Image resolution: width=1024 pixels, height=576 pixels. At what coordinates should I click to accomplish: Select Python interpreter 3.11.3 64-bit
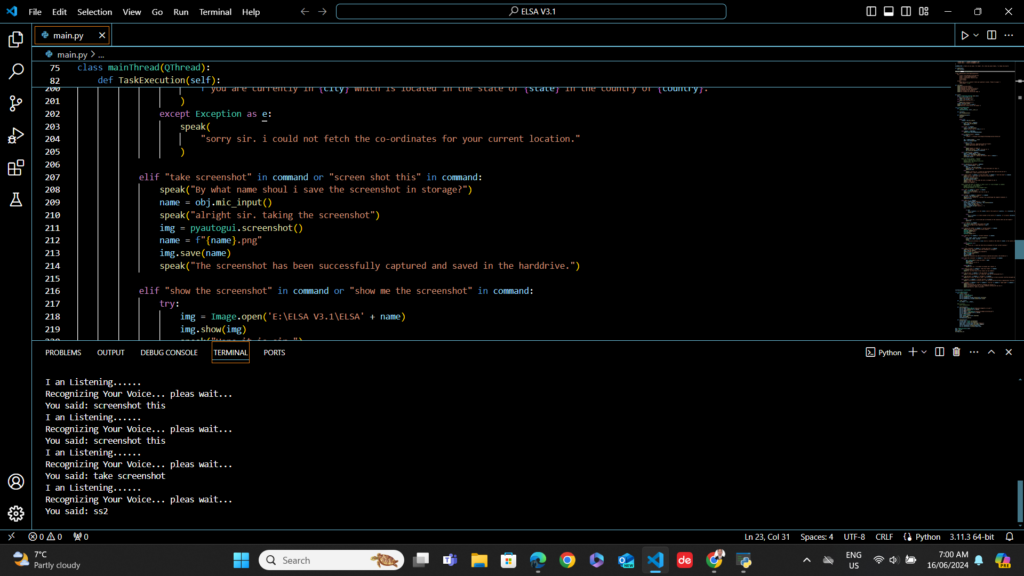(972, 537)
